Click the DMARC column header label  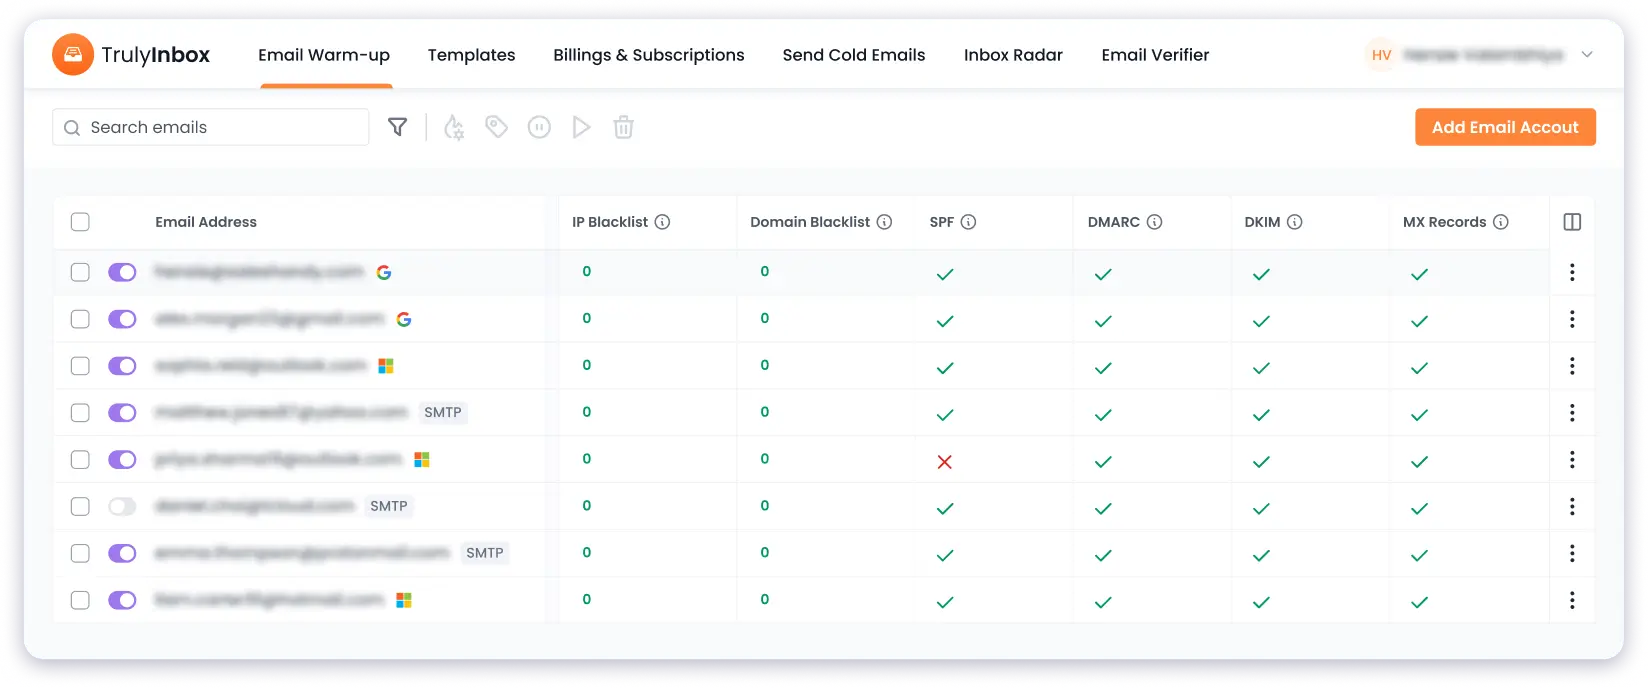pos(1114,222)
